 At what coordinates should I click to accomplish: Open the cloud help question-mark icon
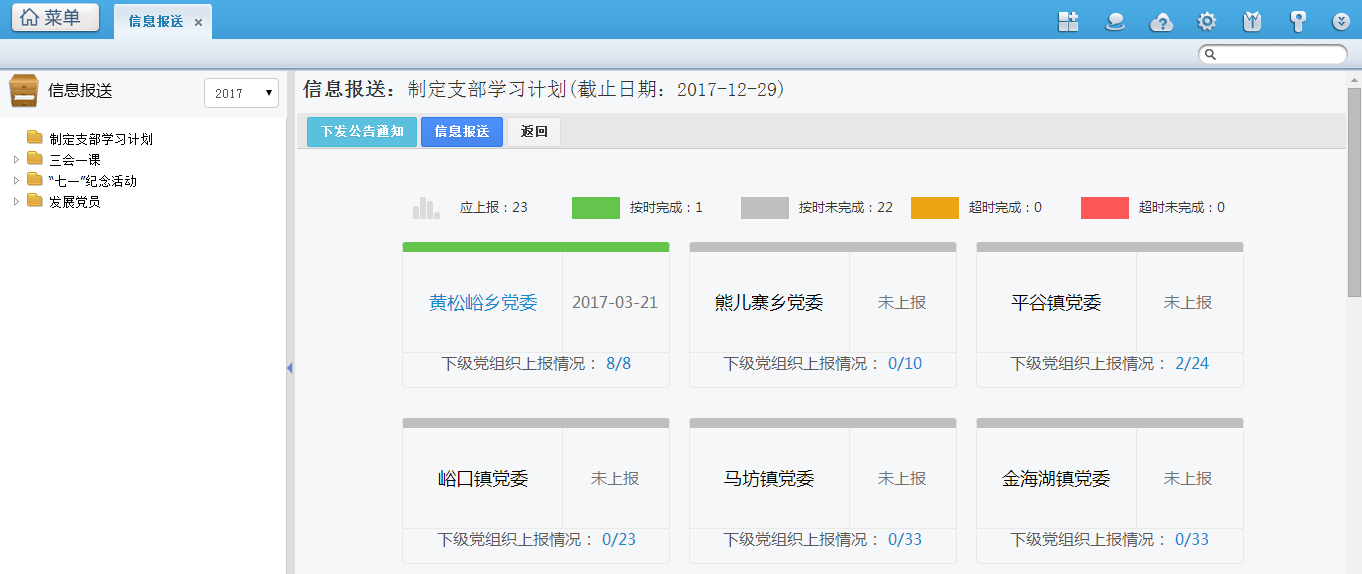pos(1161,22)
